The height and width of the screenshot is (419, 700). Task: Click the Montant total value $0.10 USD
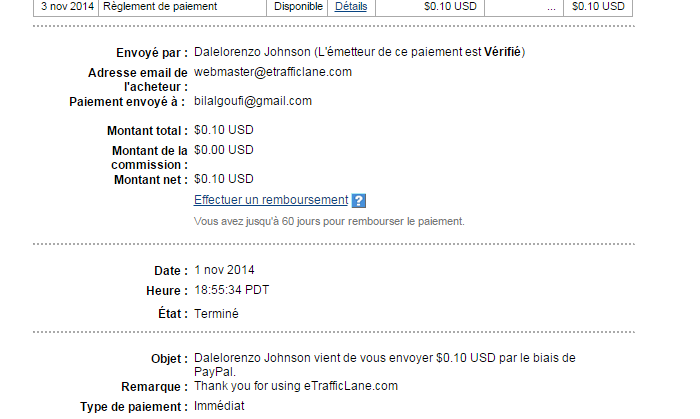coord(224,130)
